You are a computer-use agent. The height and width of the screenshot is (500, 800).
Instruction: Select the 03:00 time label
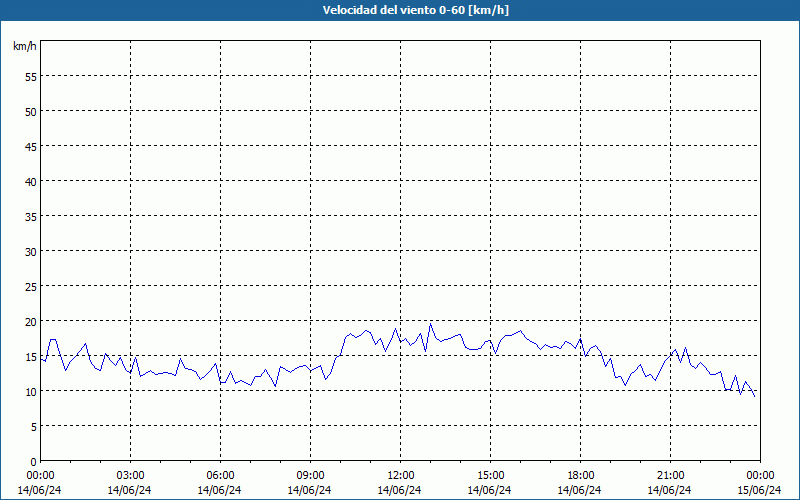click(x=131, y=476)
